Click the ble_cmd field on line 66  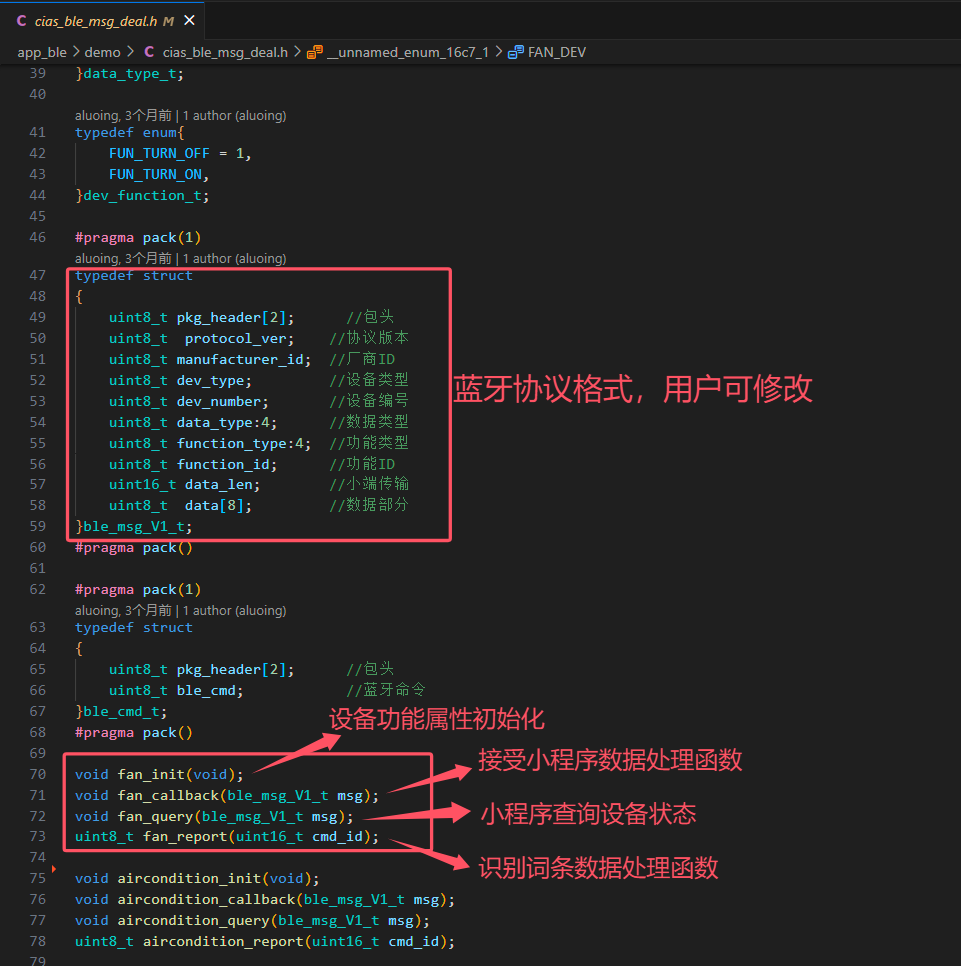206,690
